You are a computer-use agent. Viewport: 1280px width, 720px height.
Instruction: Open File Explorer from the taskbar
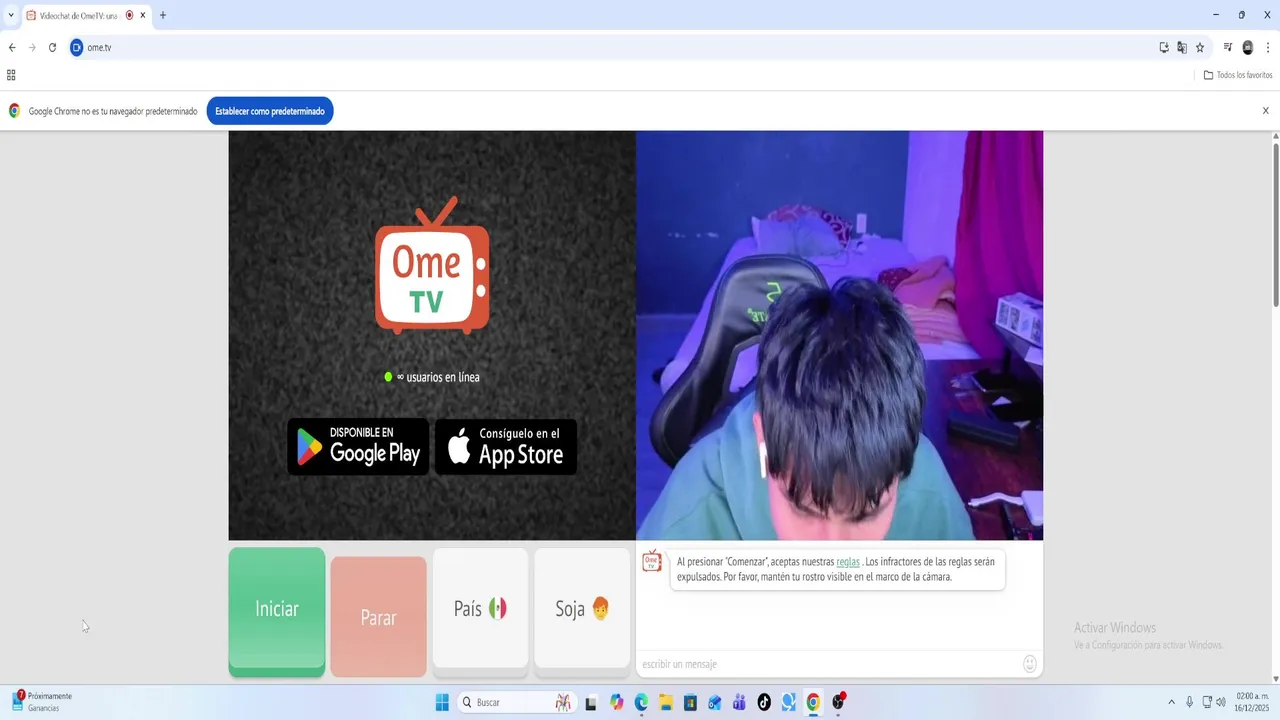[665, 703]
